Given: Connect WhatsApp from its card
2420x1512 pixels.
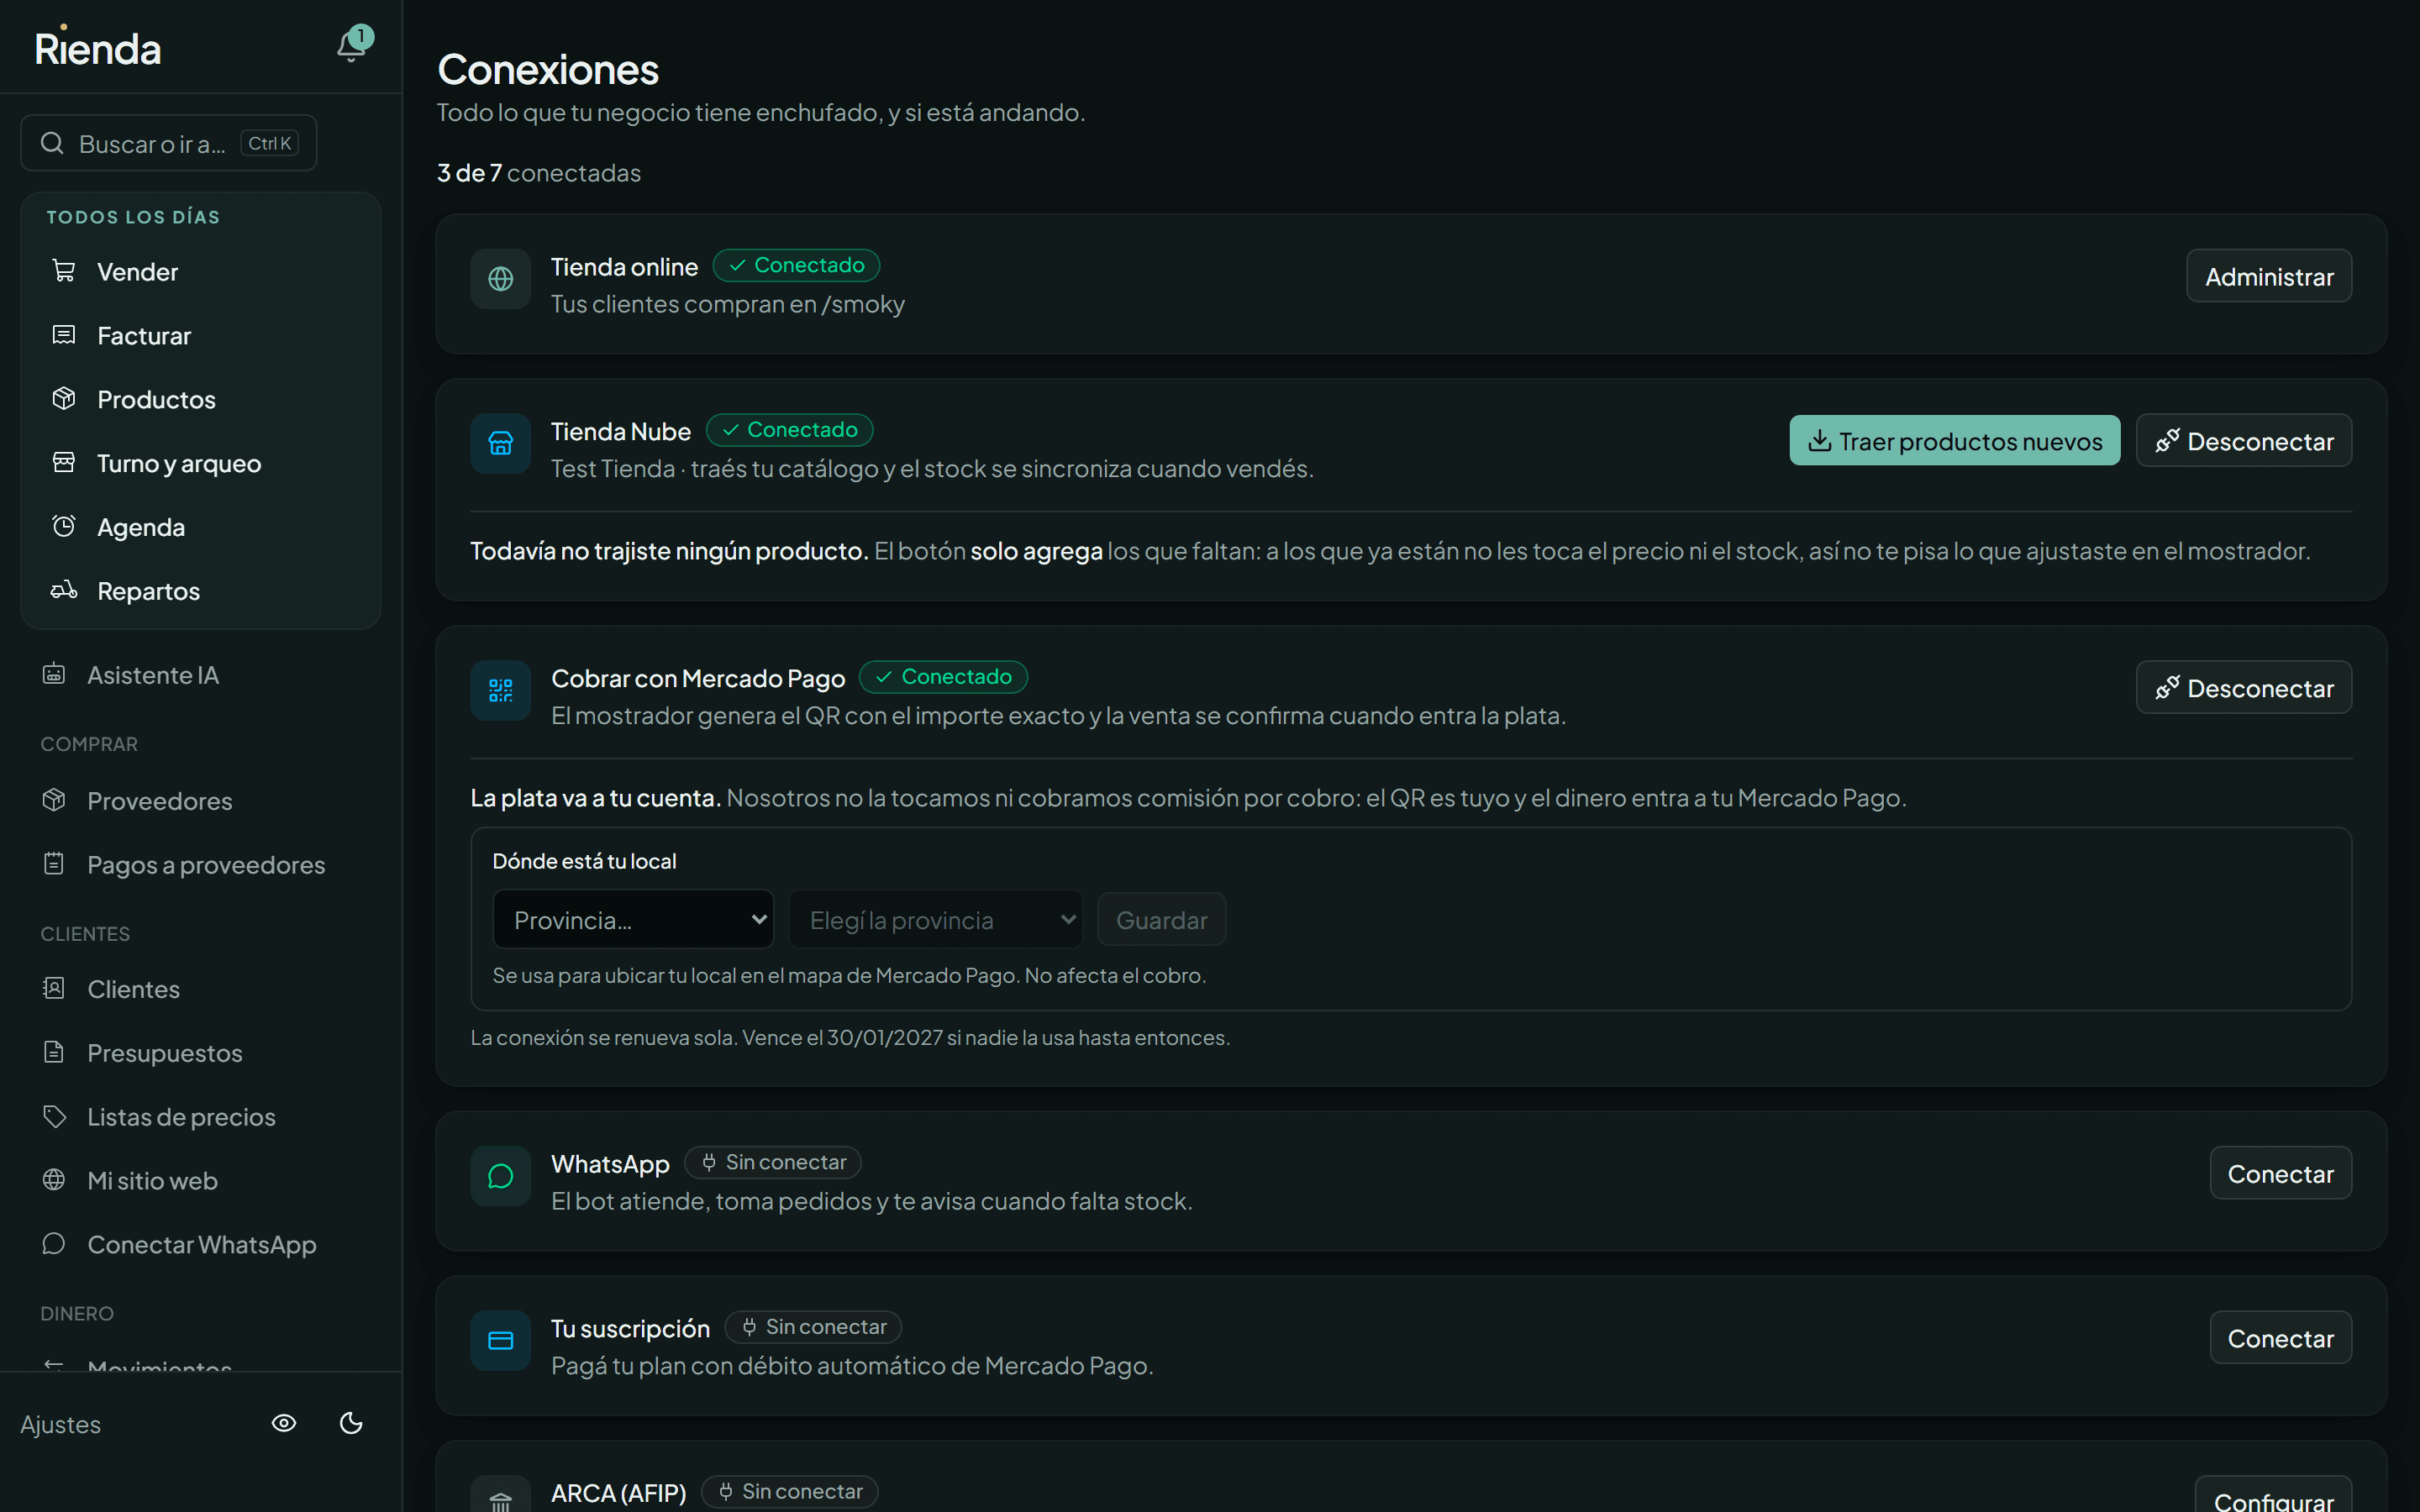Looking at the screenshot, I should click(x=2281, y=1173).
